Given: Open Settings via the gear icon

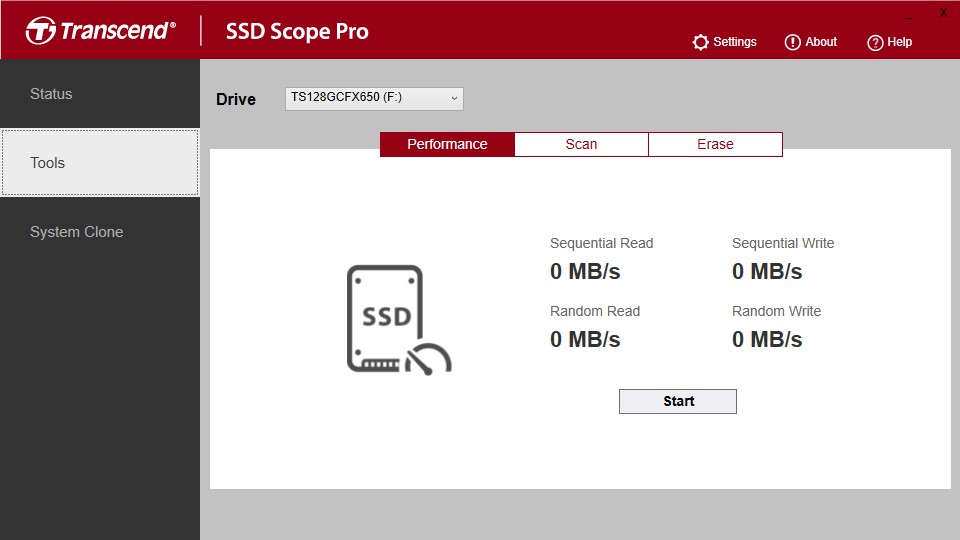Looking at the screenshot, I should 700,42.
